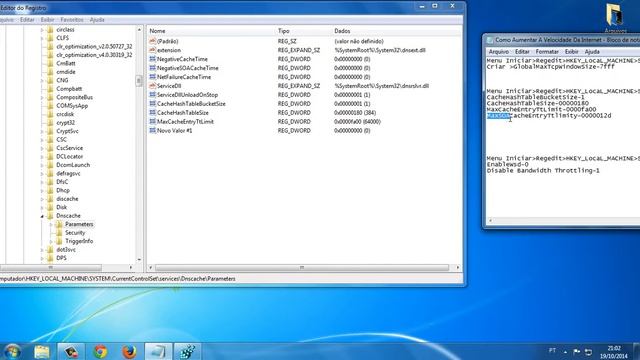The height and width of the screenshot is (360, 640).
Task: Click 0x0000fa00 (64000) data cell
Action: coord(357,122)
